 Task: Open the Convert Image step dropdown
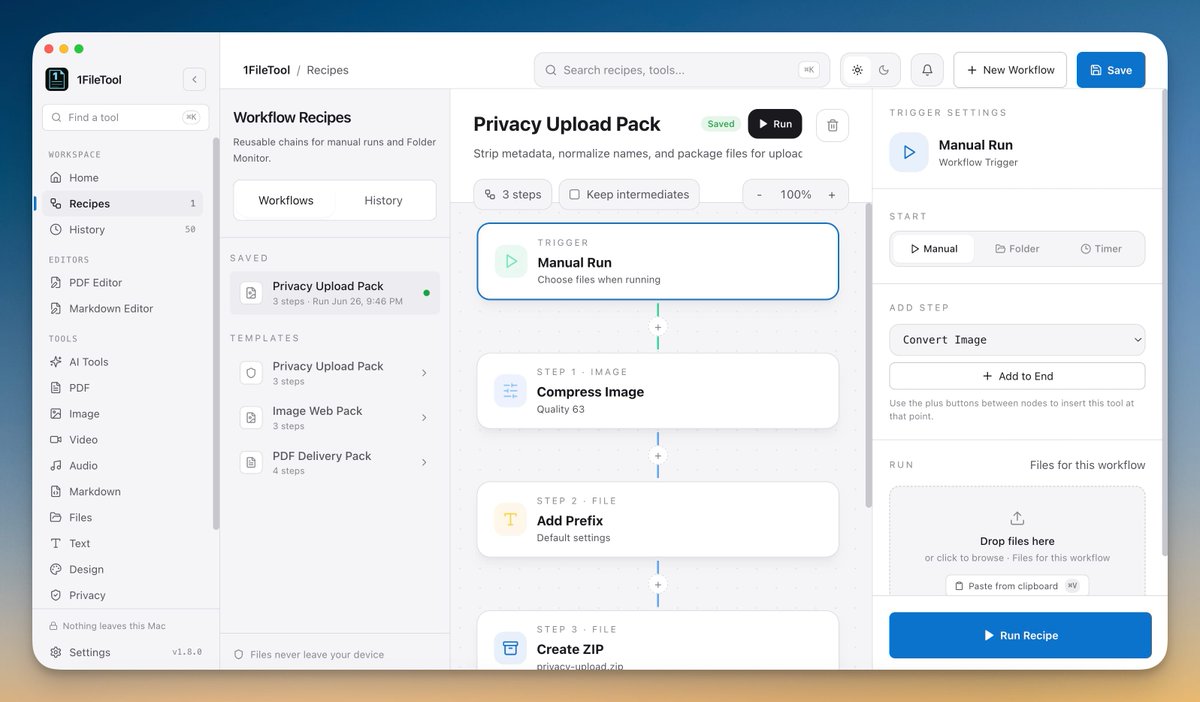coord(1017,340)
